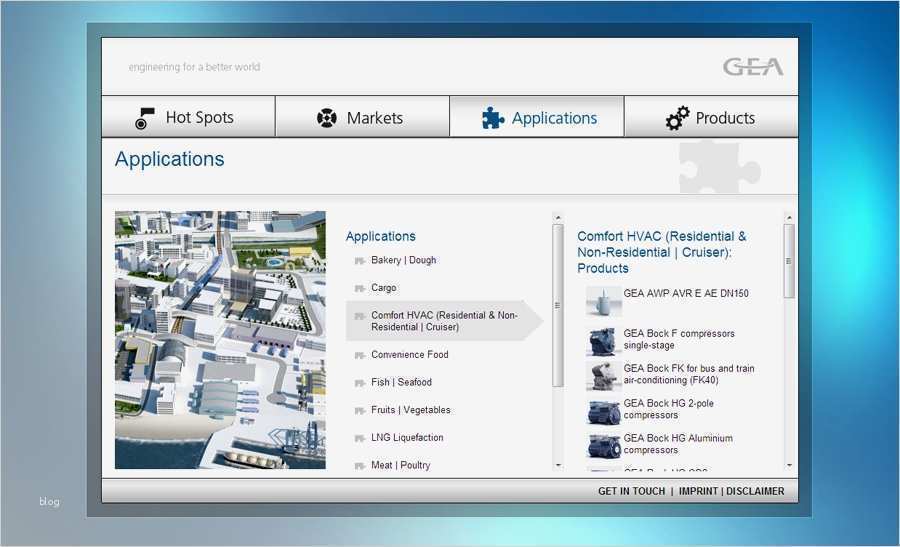Select Bakery | Dough application
Viewport: 900px width, 547px height.
pyautogui.click(x=404, y=260)
